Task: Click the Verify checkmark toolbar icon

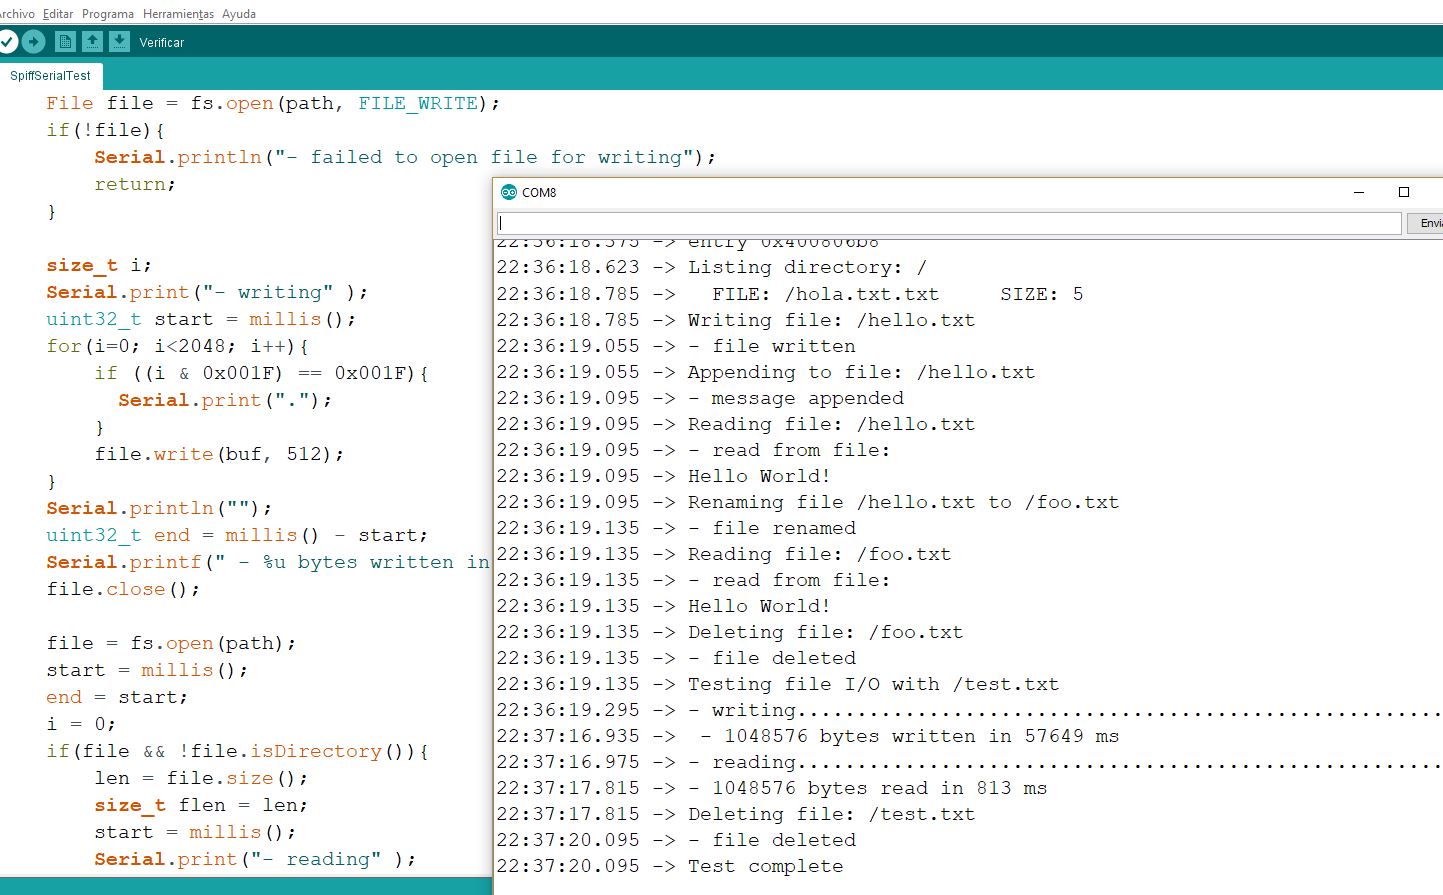Action: 6,41
